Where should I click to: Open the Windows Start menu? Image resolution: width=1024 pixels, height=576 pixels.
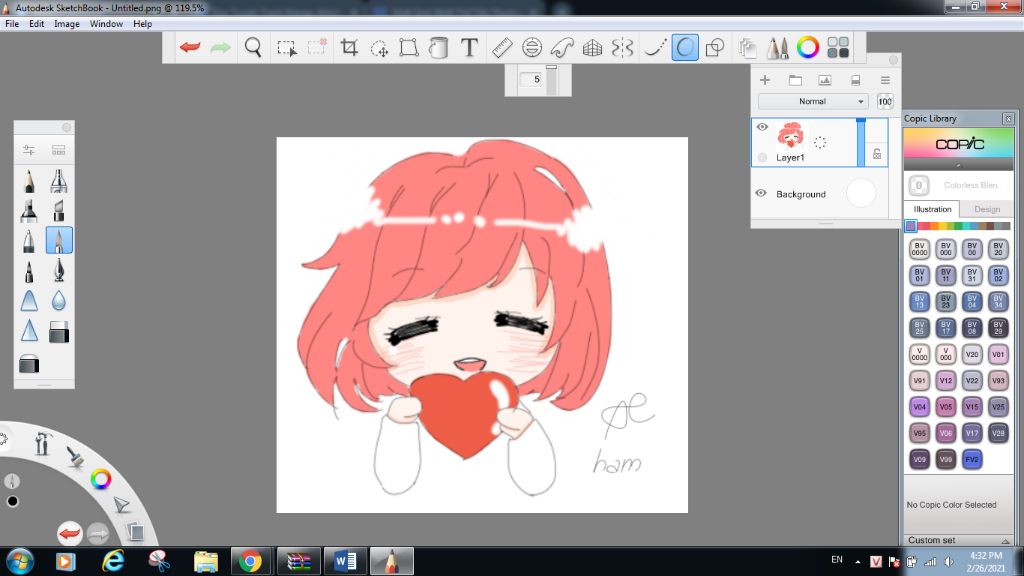(20, 561)
